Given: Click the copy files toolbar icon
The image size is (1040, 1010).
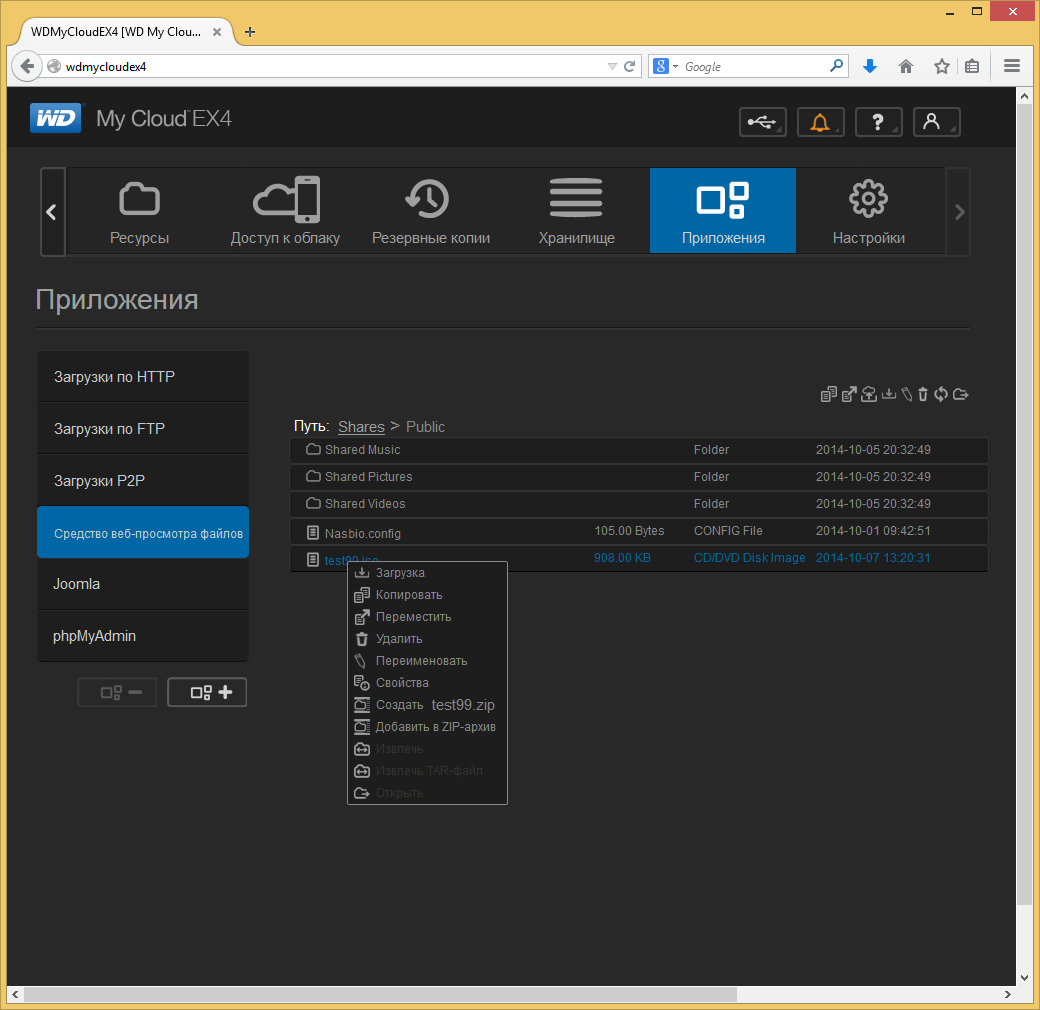Looking at the screenshot, I should pyautogui.click(x=828, y=395).
